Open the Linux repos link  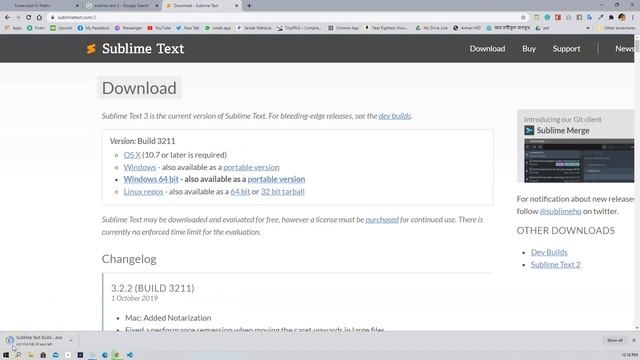[x=143, y=191]
